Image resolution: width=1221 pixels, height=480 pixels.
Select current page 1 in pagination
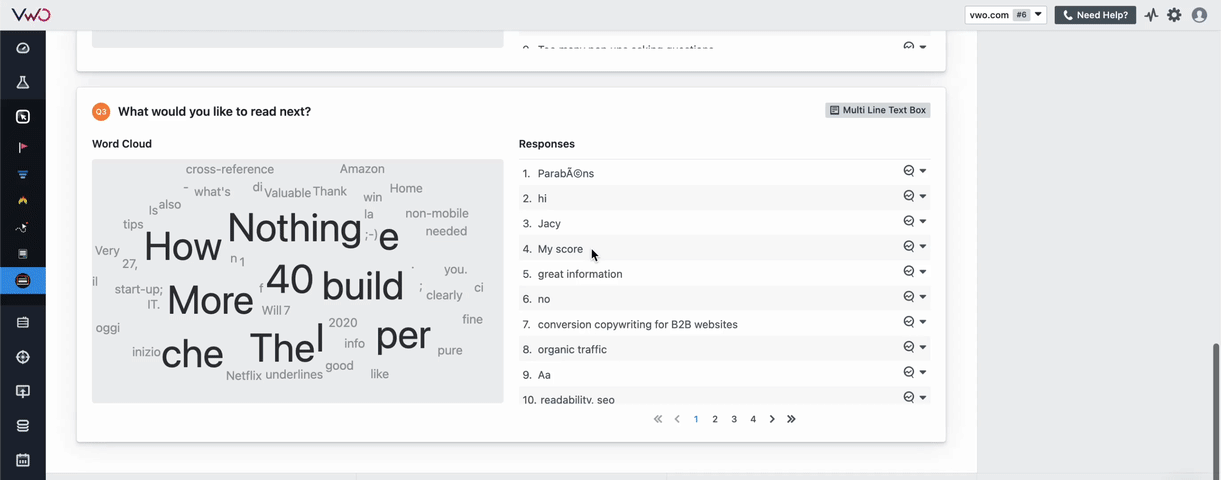point(696,419)
